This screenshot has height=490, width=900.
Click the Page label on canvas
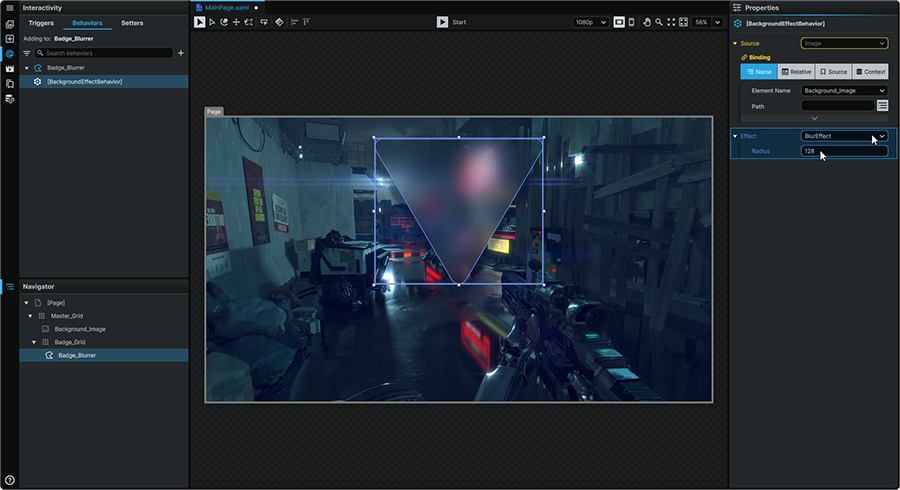point(214,112)
